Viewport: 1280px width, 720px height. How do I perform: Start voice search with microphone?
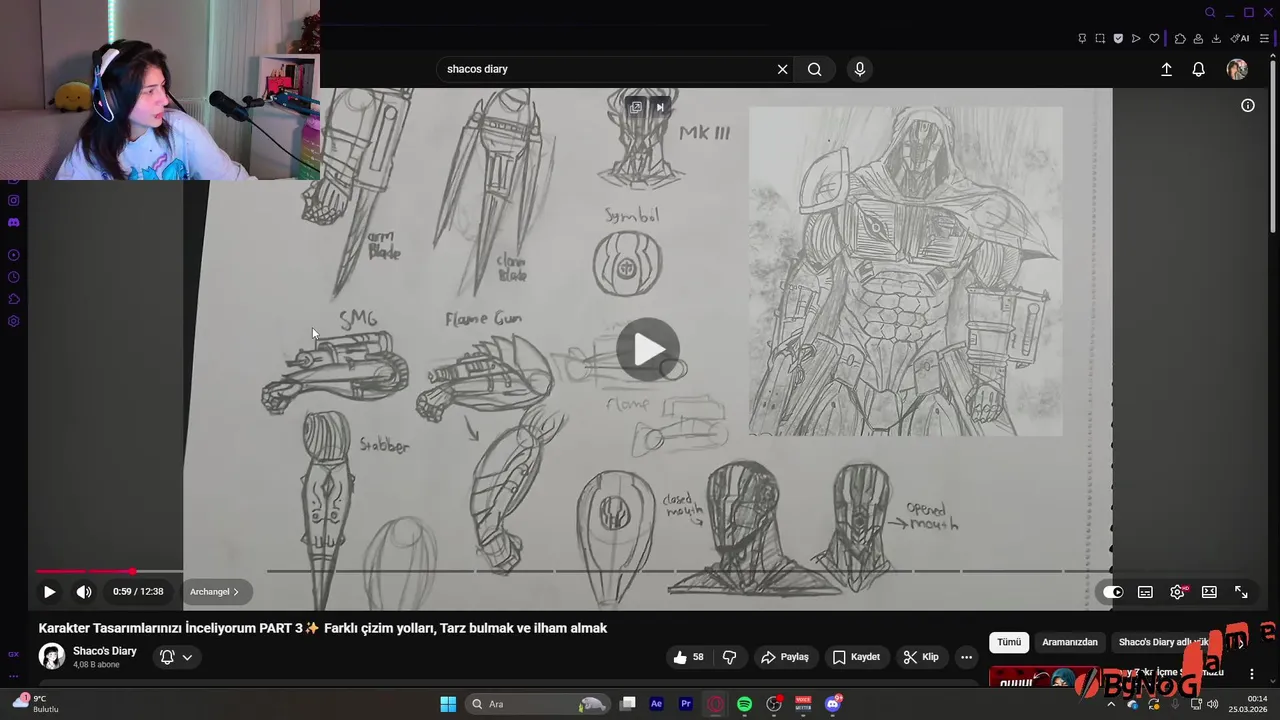(x=859, y=69)
